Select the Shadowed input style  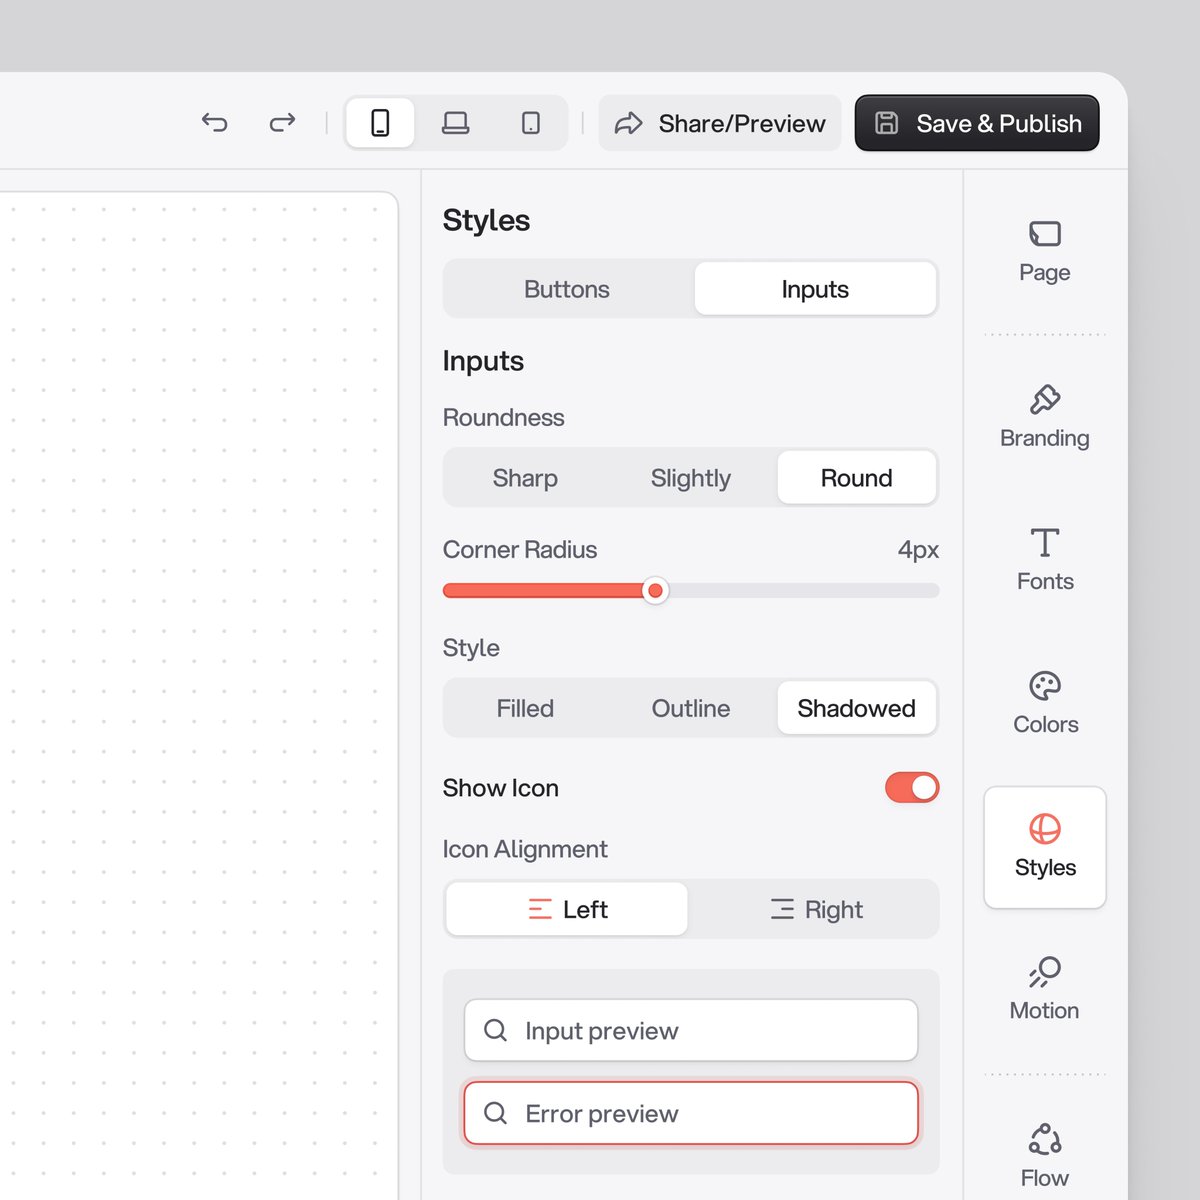pyautogui.click(x=857, y=708)
